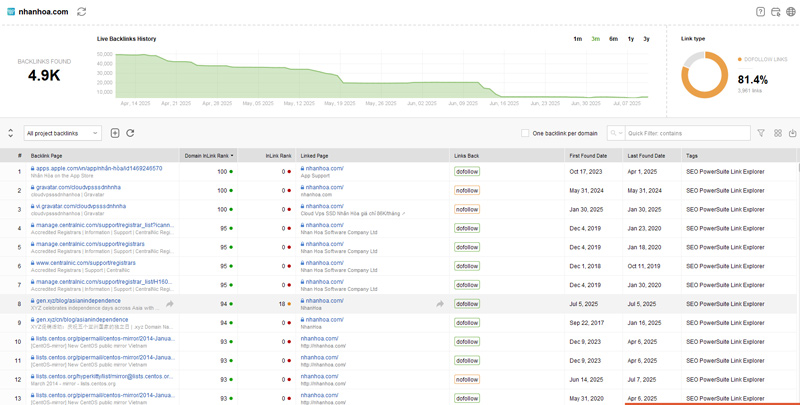Click the grid columns view icon

778,133
